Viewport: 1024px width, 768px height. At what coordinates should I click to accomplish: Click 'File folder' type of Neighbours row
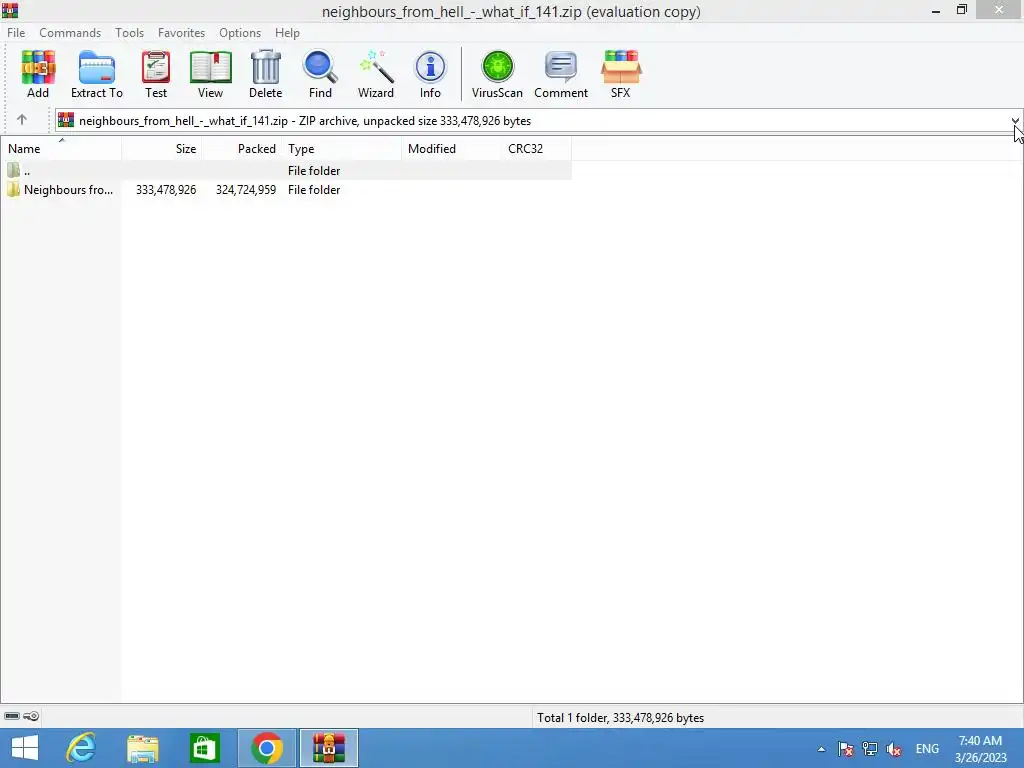tap(314, 190)
